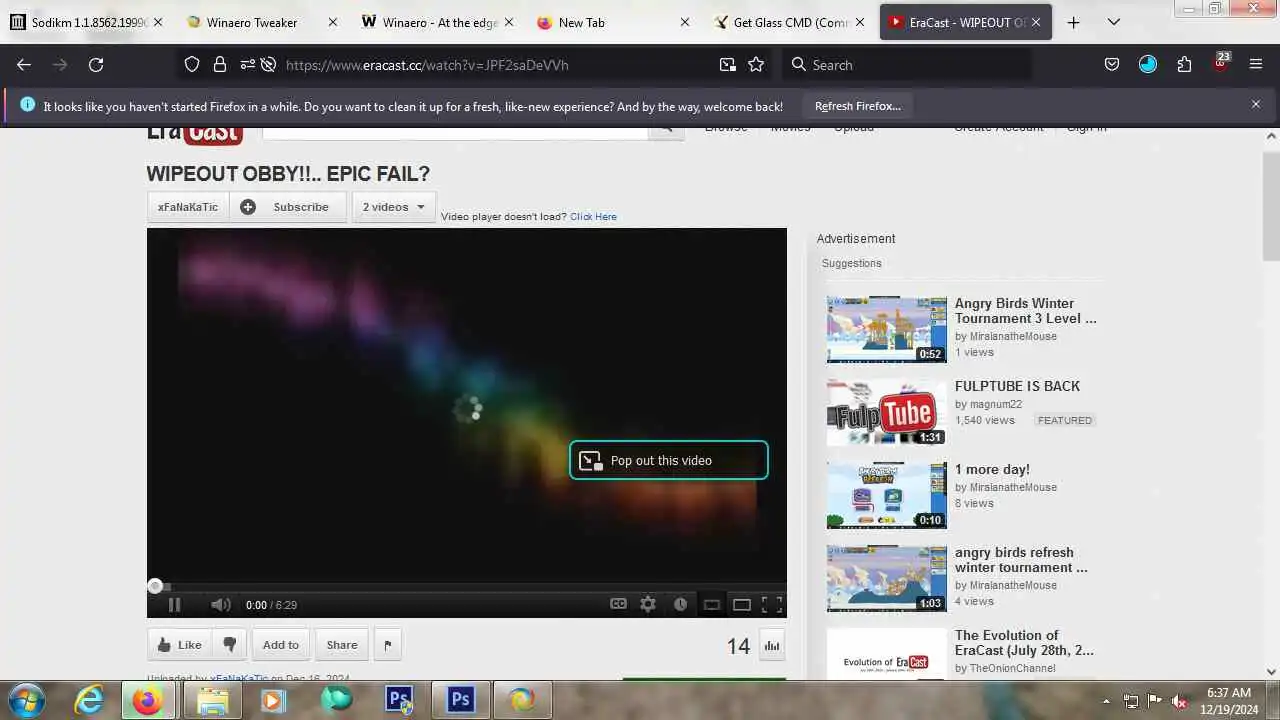
Task: Open the extension with 23 badge
Action: [1220, 63]
